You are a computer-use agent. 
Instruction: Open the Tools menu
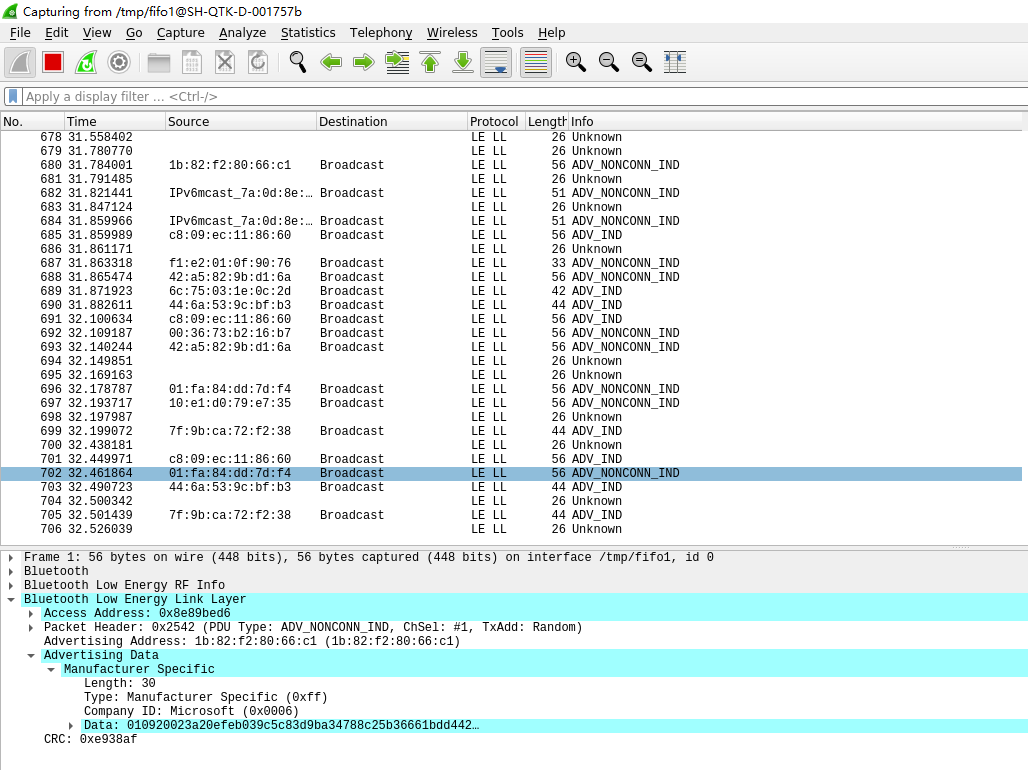(x=507, y=33)
